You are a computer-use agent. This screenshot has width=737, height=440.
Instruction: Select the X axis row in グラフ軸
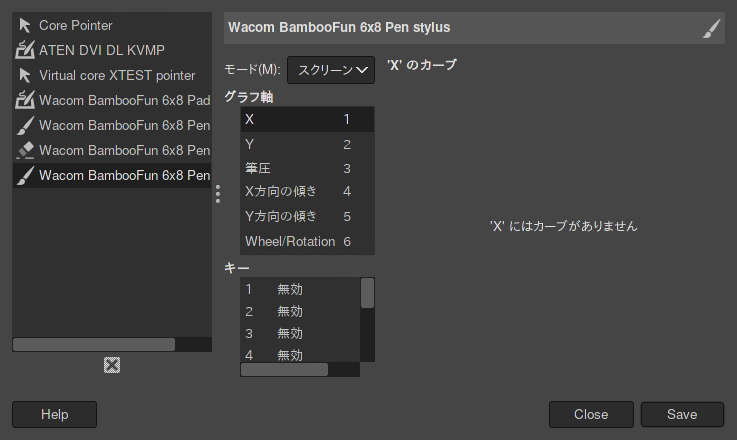click(x=307, y=119)
